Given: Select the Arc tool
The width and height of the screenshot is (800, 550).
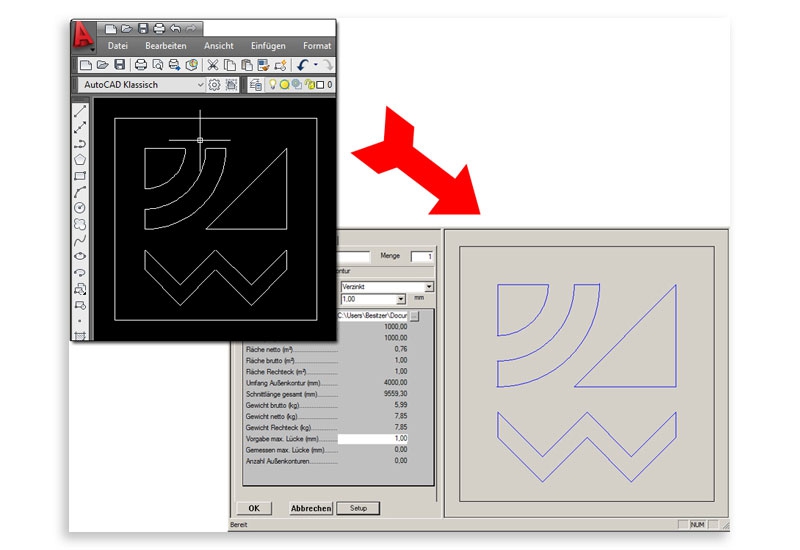Looking at the screenshot, I should 80,192.
